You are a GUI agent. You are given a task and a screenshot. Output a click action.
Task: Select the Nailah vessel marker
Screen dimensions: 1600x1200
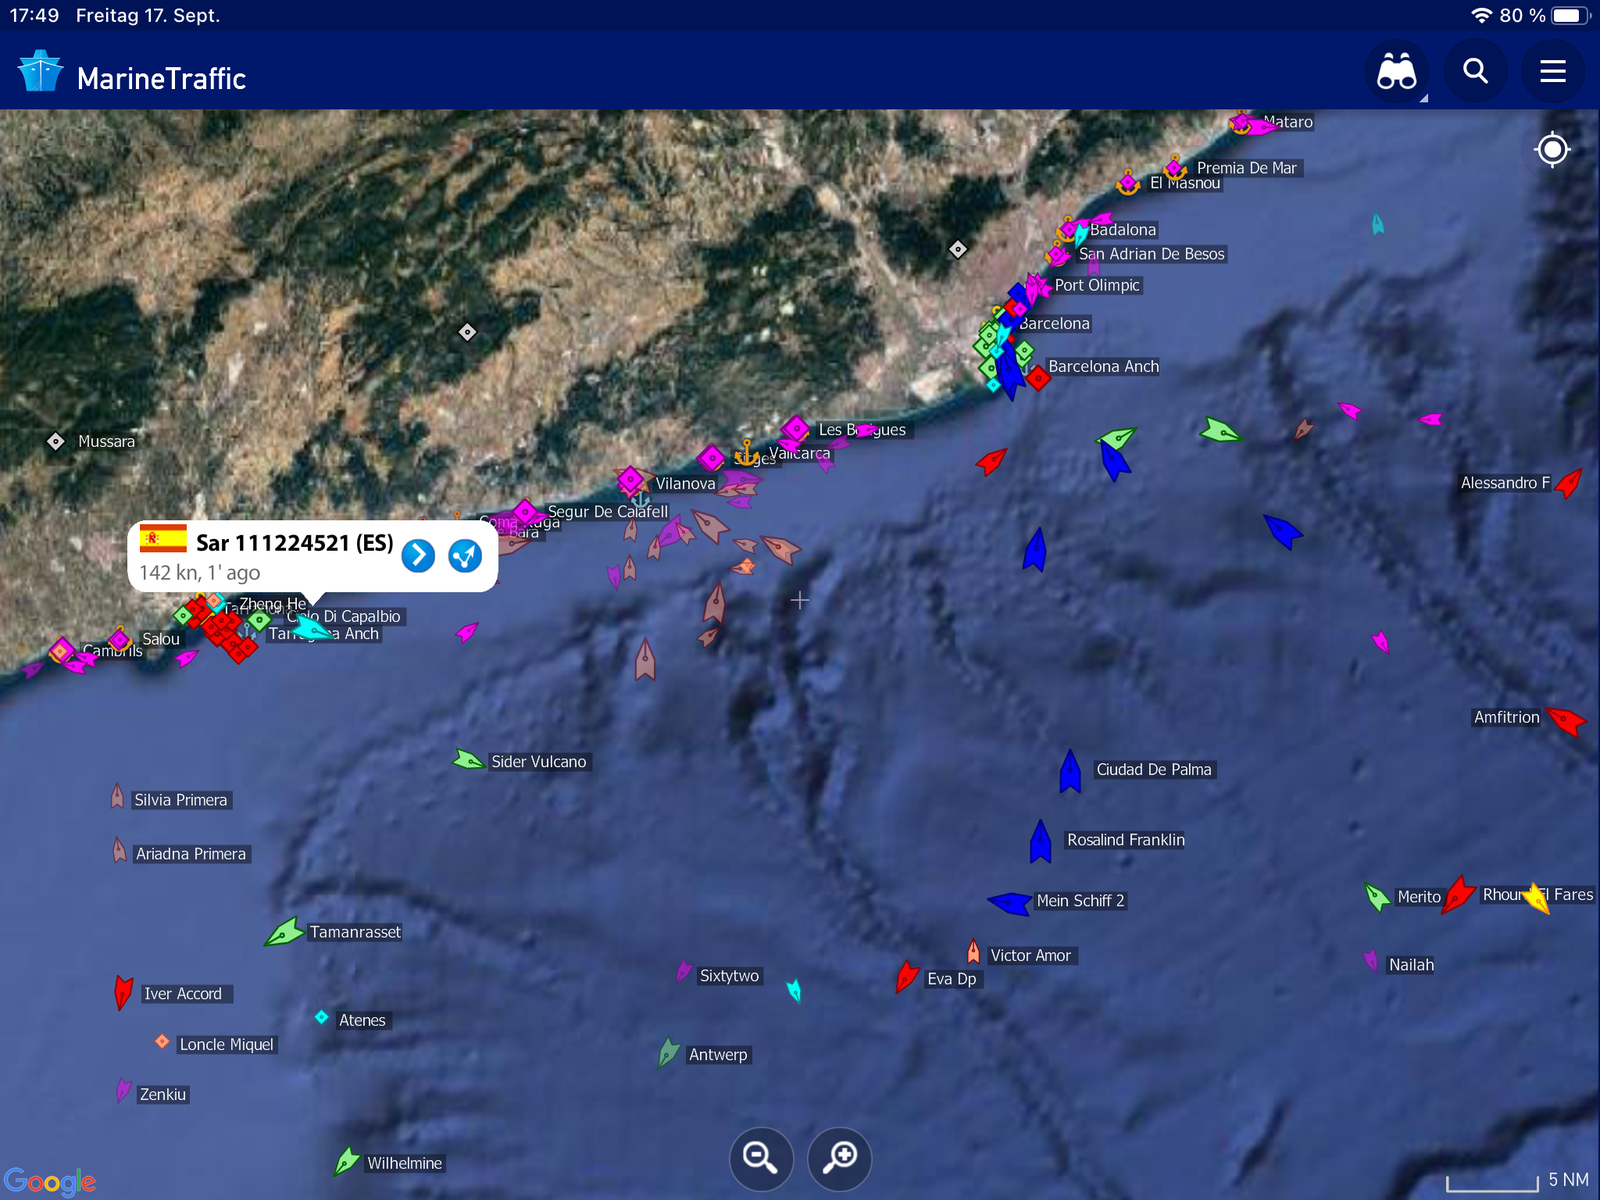[1371, 961]
